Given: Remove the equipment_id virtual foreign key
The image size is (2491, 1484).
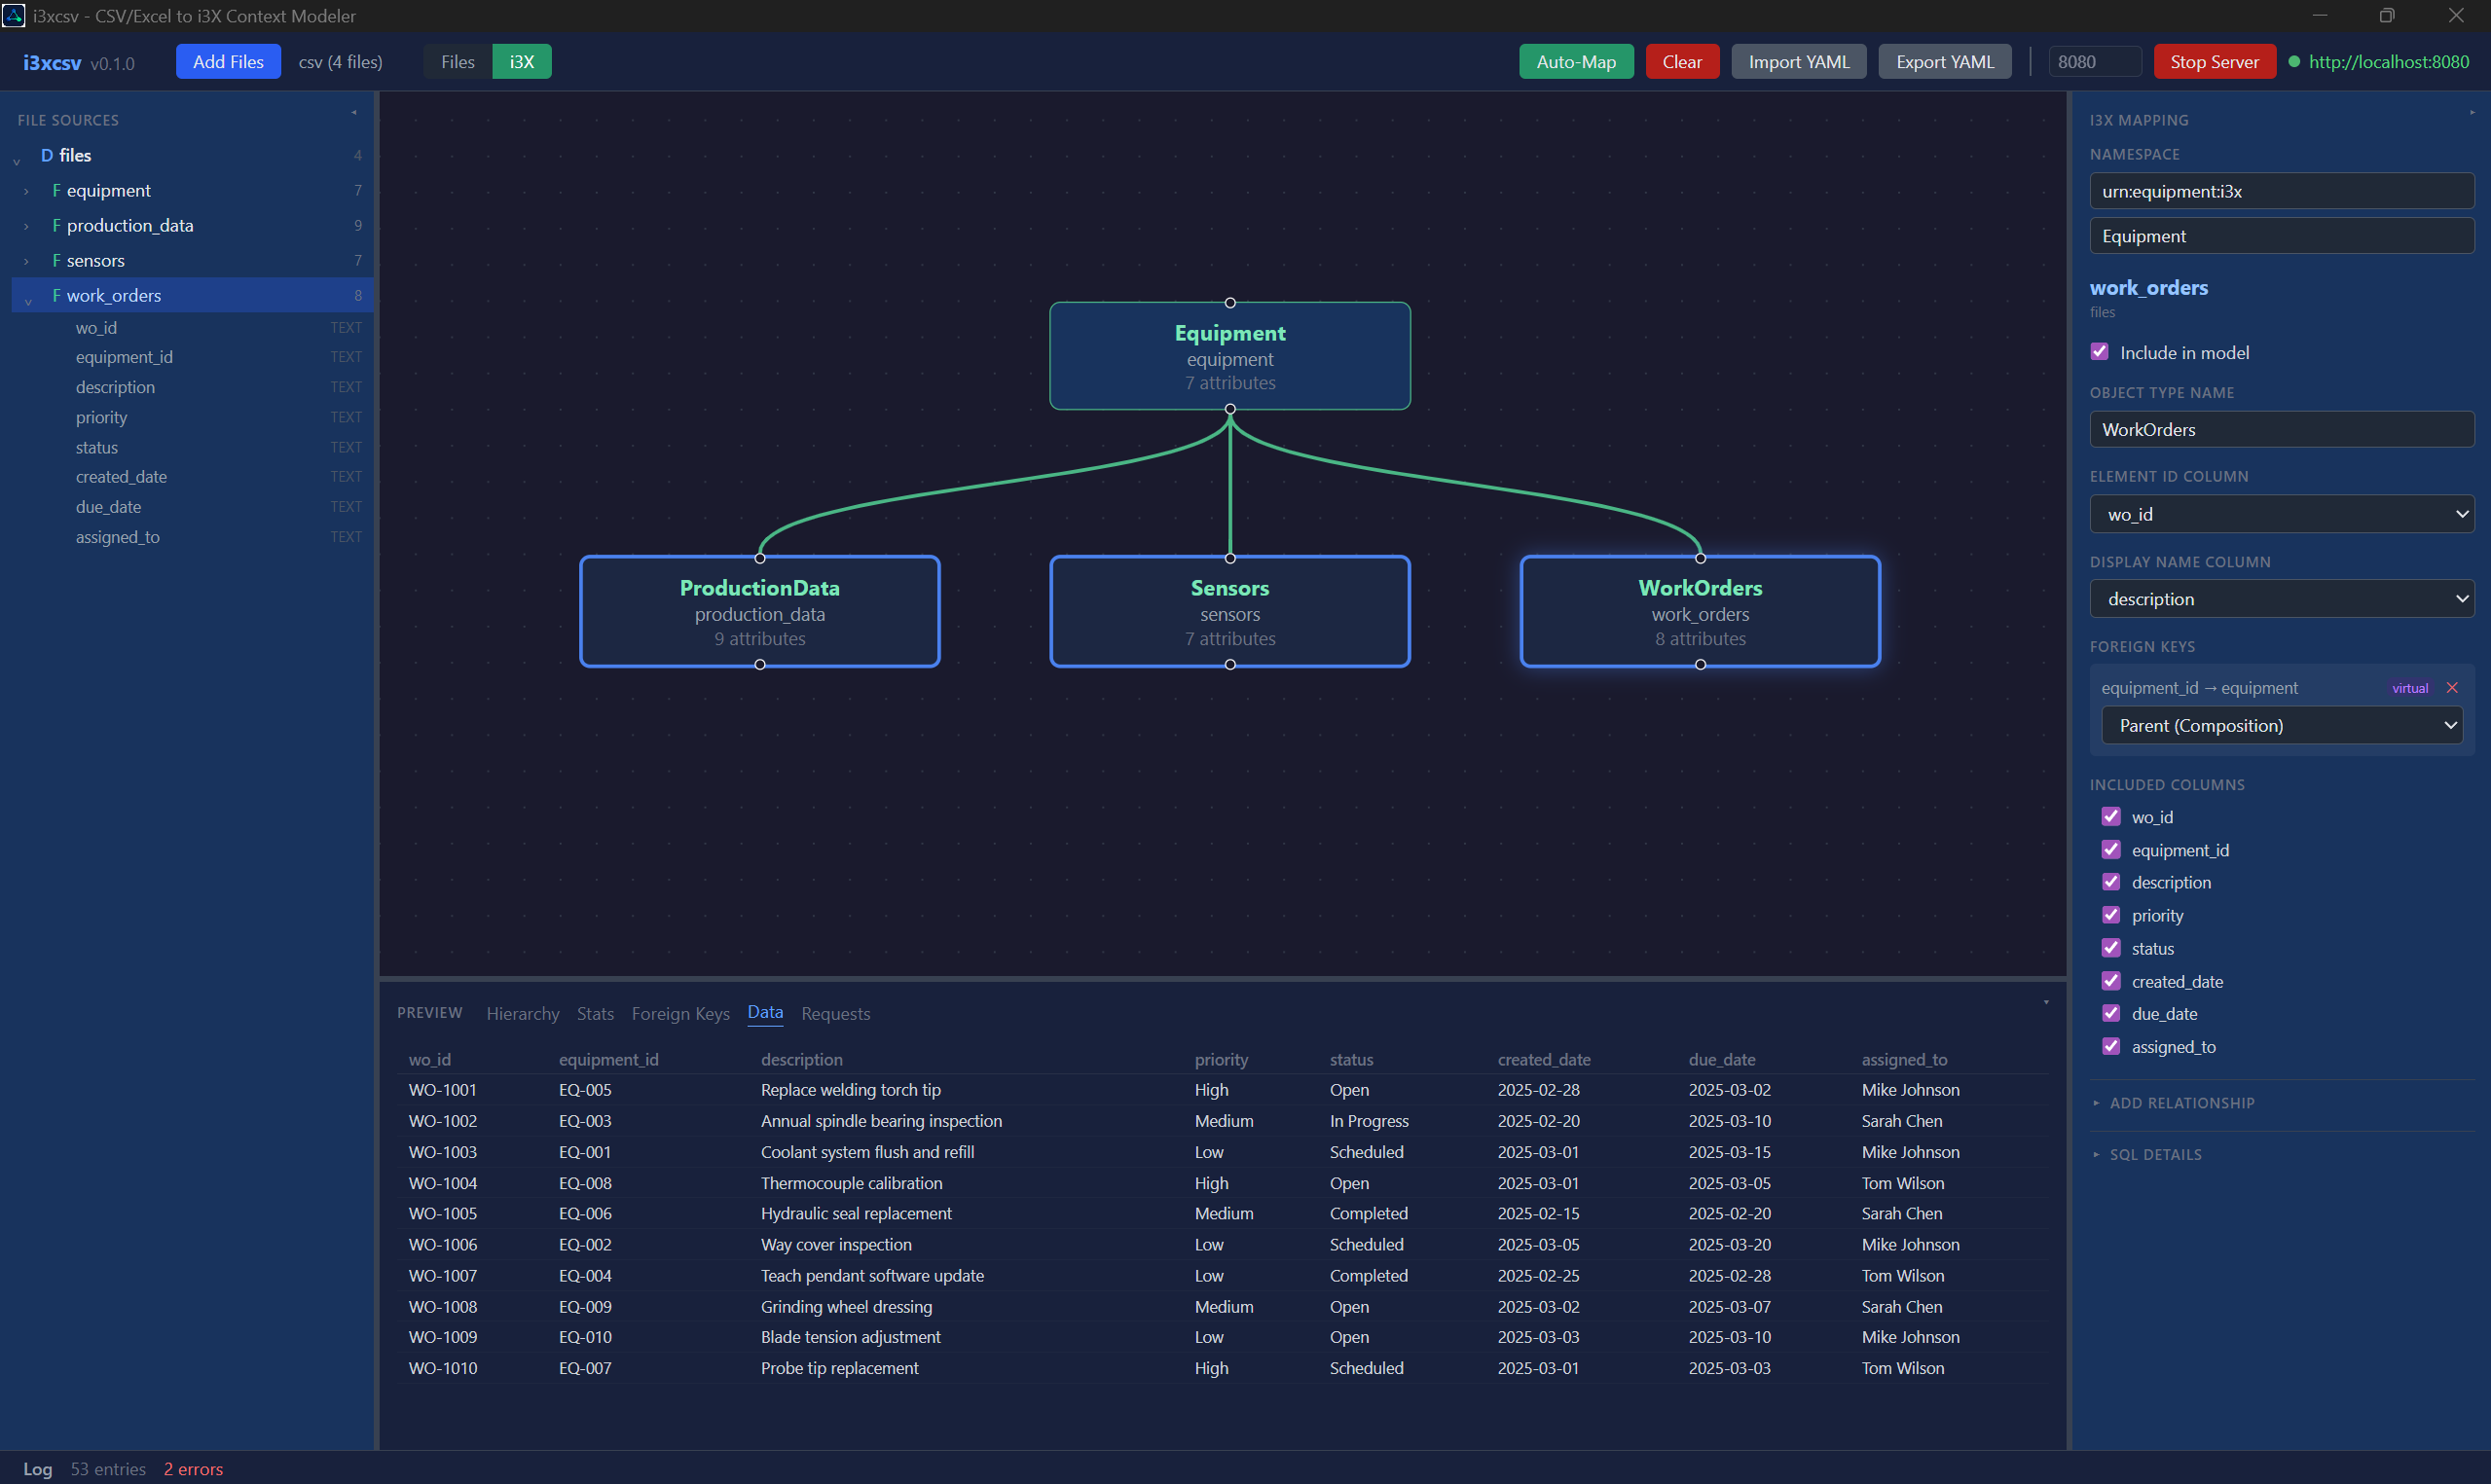Looking at the screenshot, I should pyautogui.click(x=2452, y=687).
